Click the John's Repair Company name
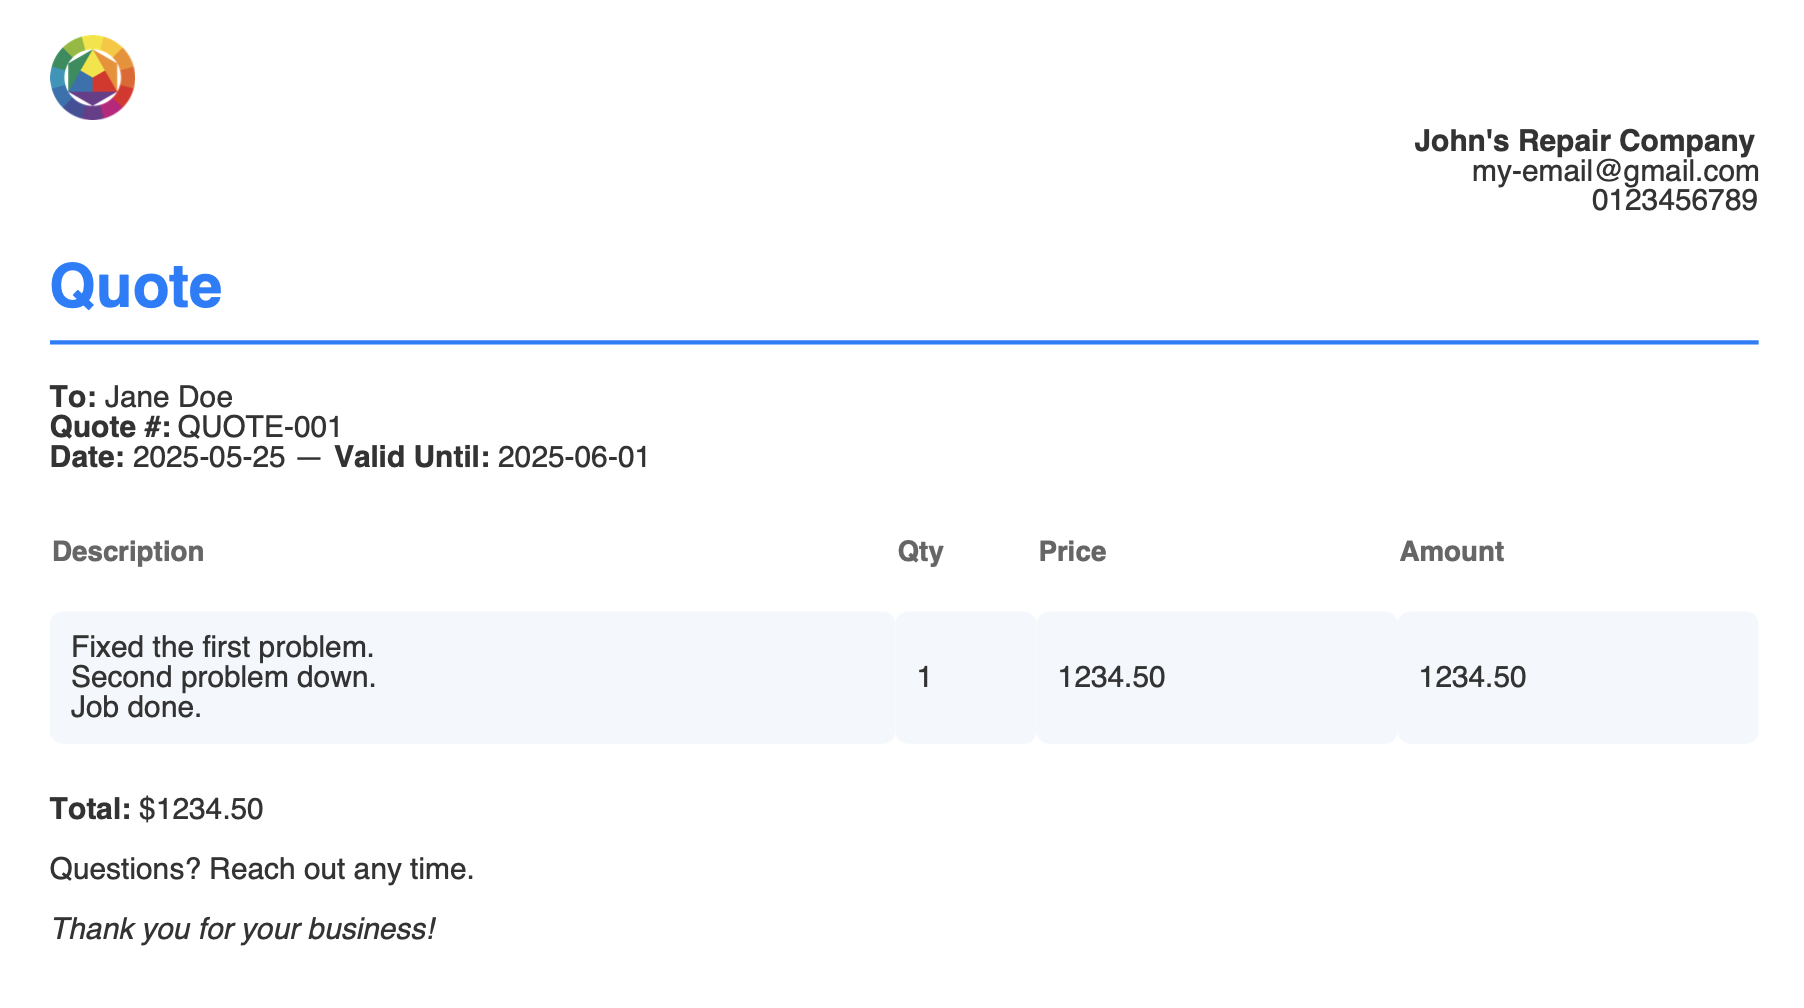This screenshot has width=1804, height=1008. 1584,141
